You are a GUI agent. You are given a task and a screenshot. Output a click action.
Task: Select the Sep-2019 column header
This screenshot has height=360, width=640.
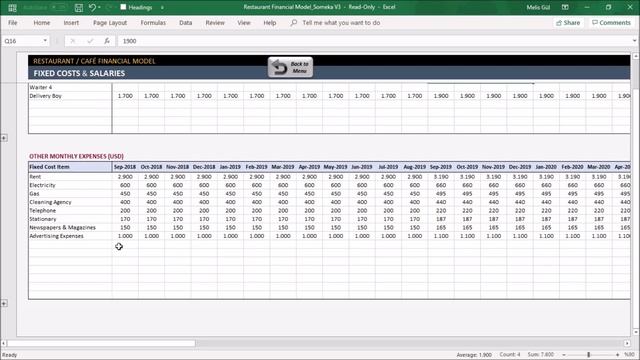[441, 167]
